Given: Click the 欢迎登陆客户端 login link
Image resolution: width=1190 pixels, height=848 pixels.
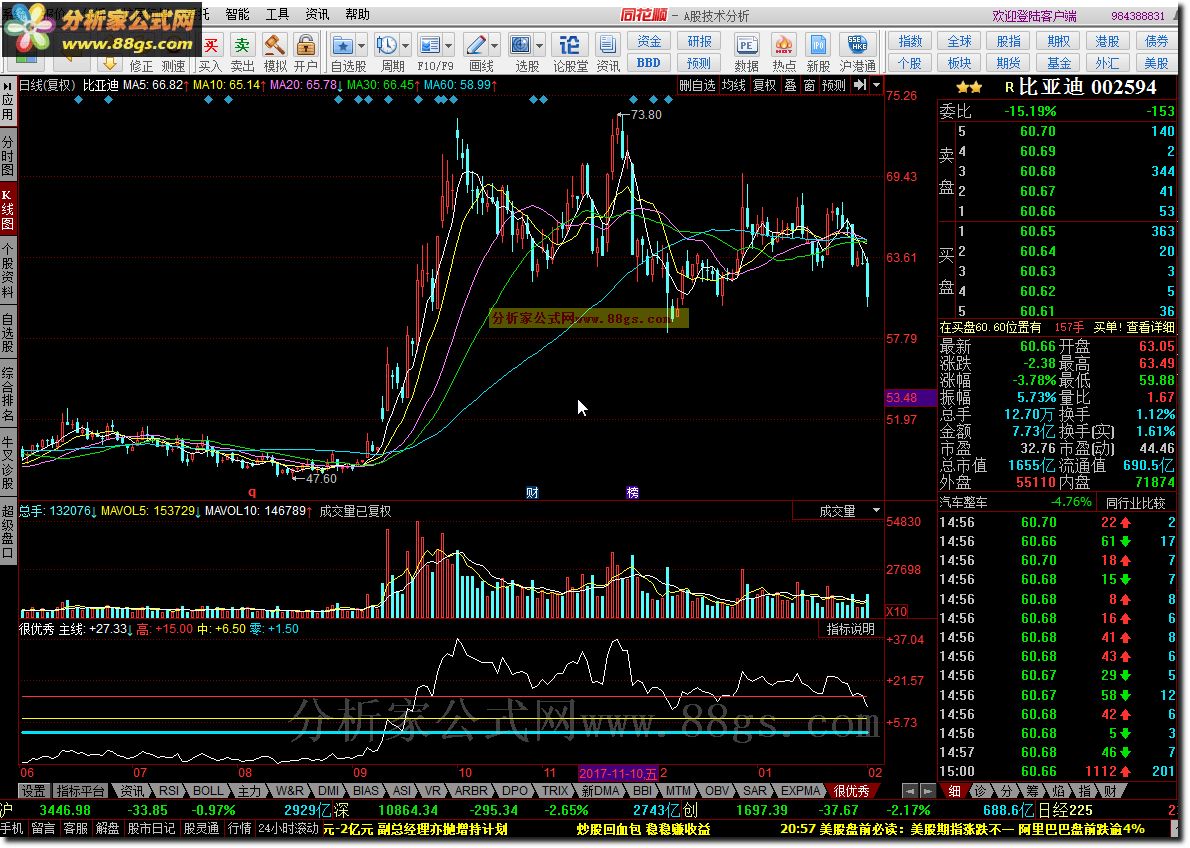Looking at the screenshot, I should (1034, 15).
